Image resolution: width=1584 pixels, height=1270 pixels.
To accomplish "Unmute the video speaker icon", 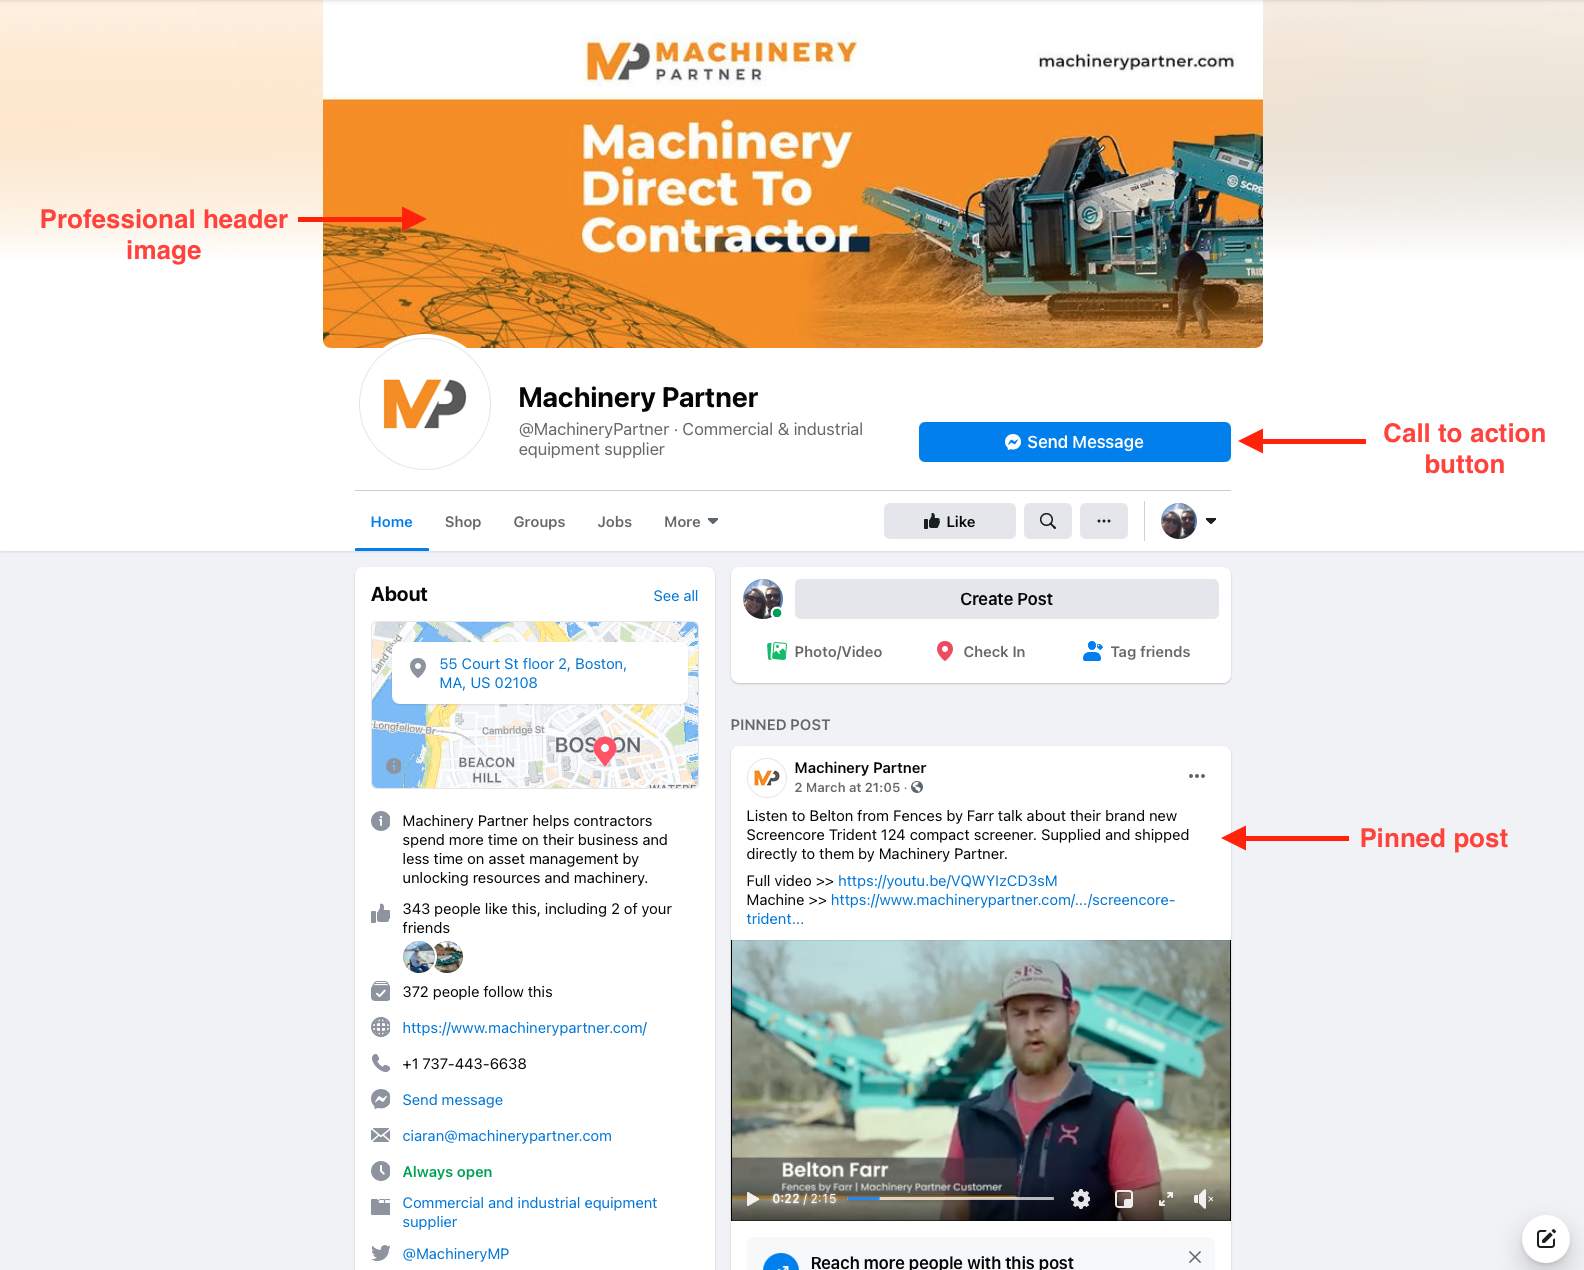I will [1204, 1199].
